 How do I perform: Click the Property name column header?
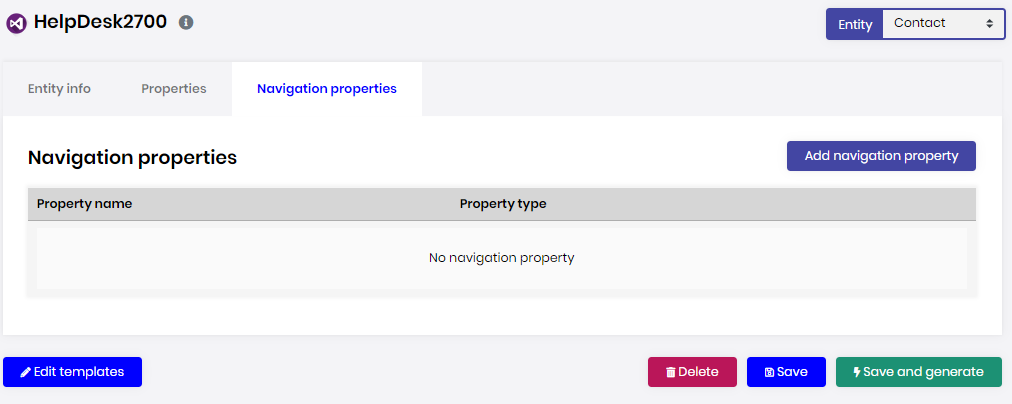pos(85,204)
